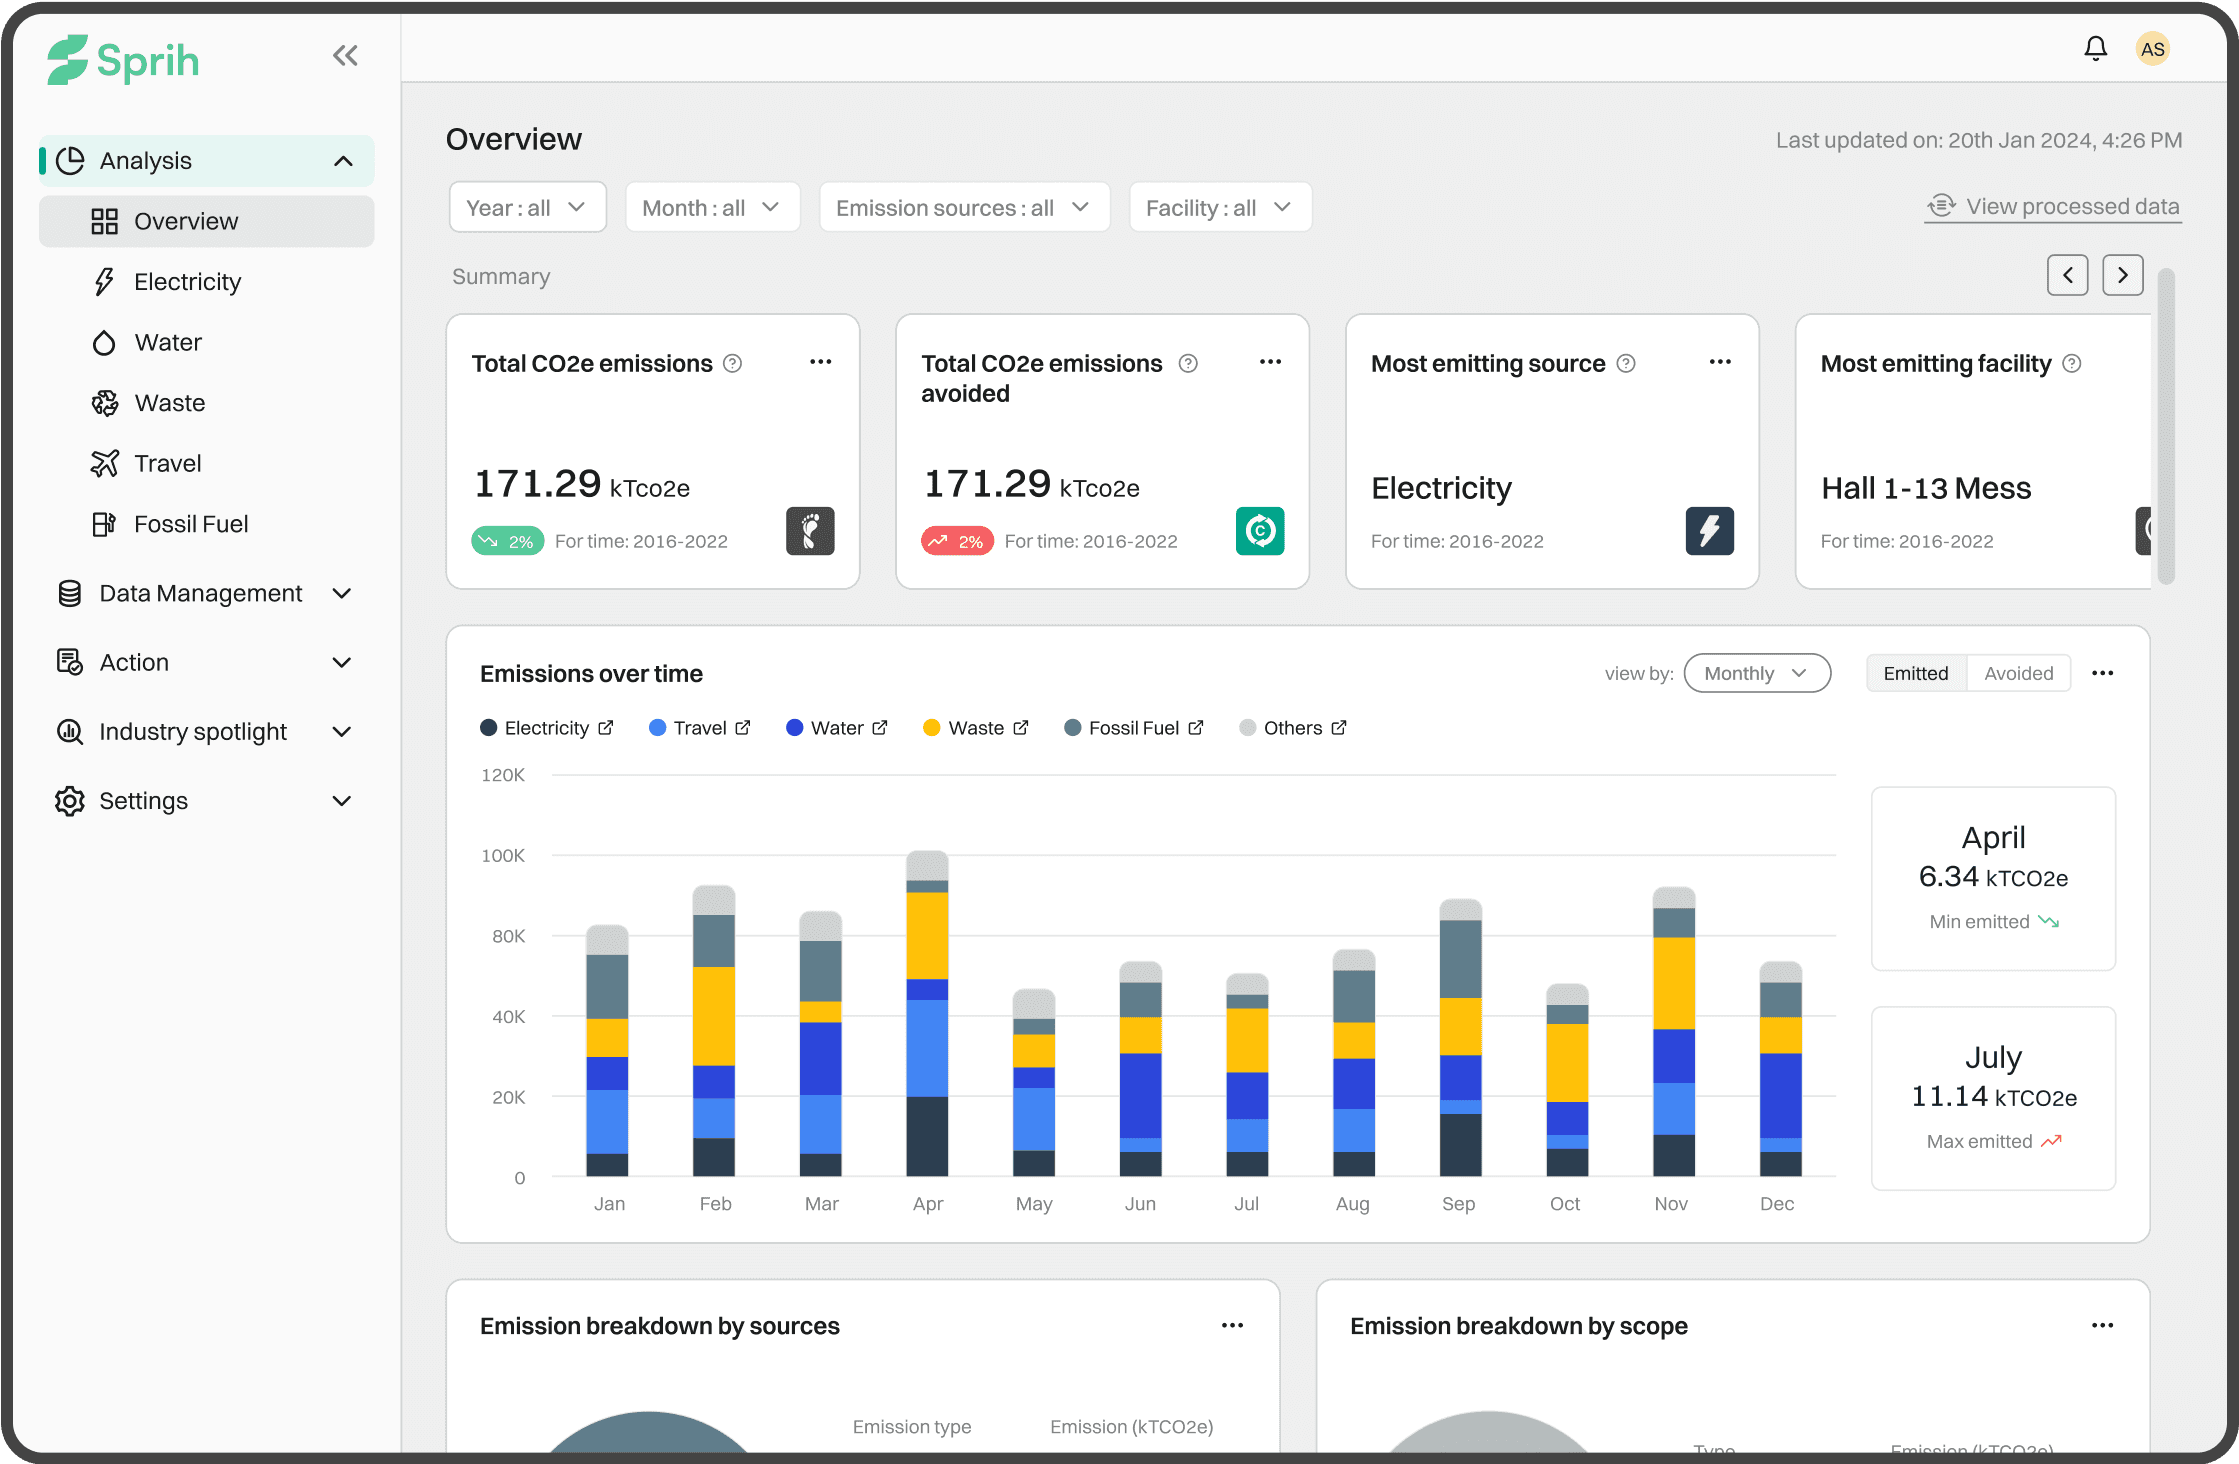Viewport: 2239px width, 1464px height.
Task: Collapse the sidebar with double-chevron icon
Action: pos(345,56)
